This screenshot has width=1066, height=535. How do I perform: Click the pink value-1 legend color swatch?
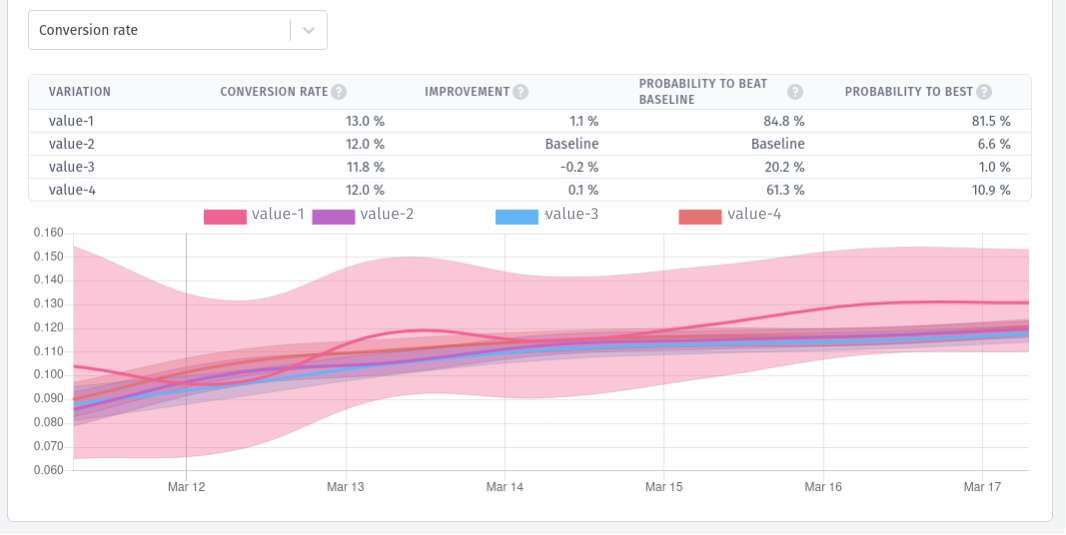pyautogui.click(x=225, y=216)
